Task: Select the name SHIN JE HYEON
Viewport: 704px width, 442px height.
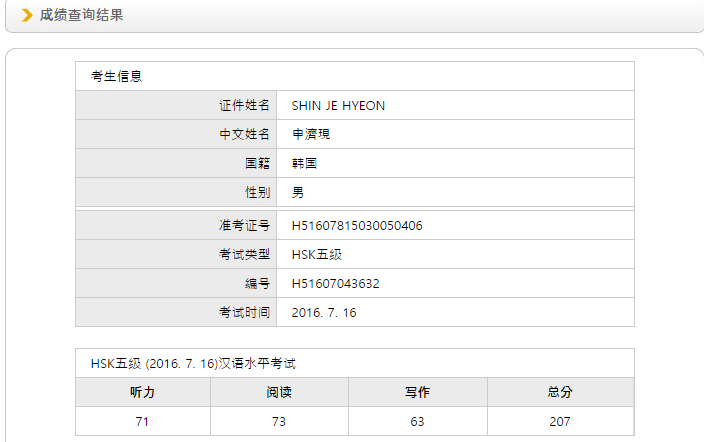Action: click(338, 106)
